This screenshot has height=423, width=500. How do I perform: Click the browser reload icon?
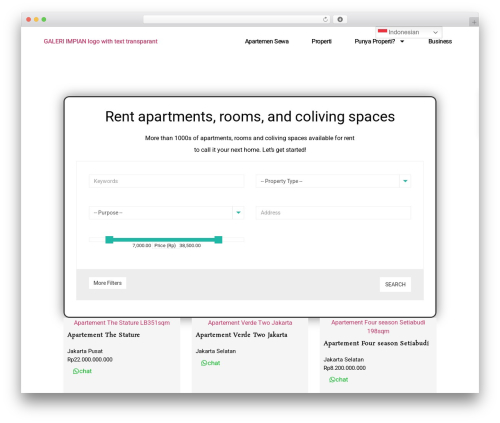325,19
